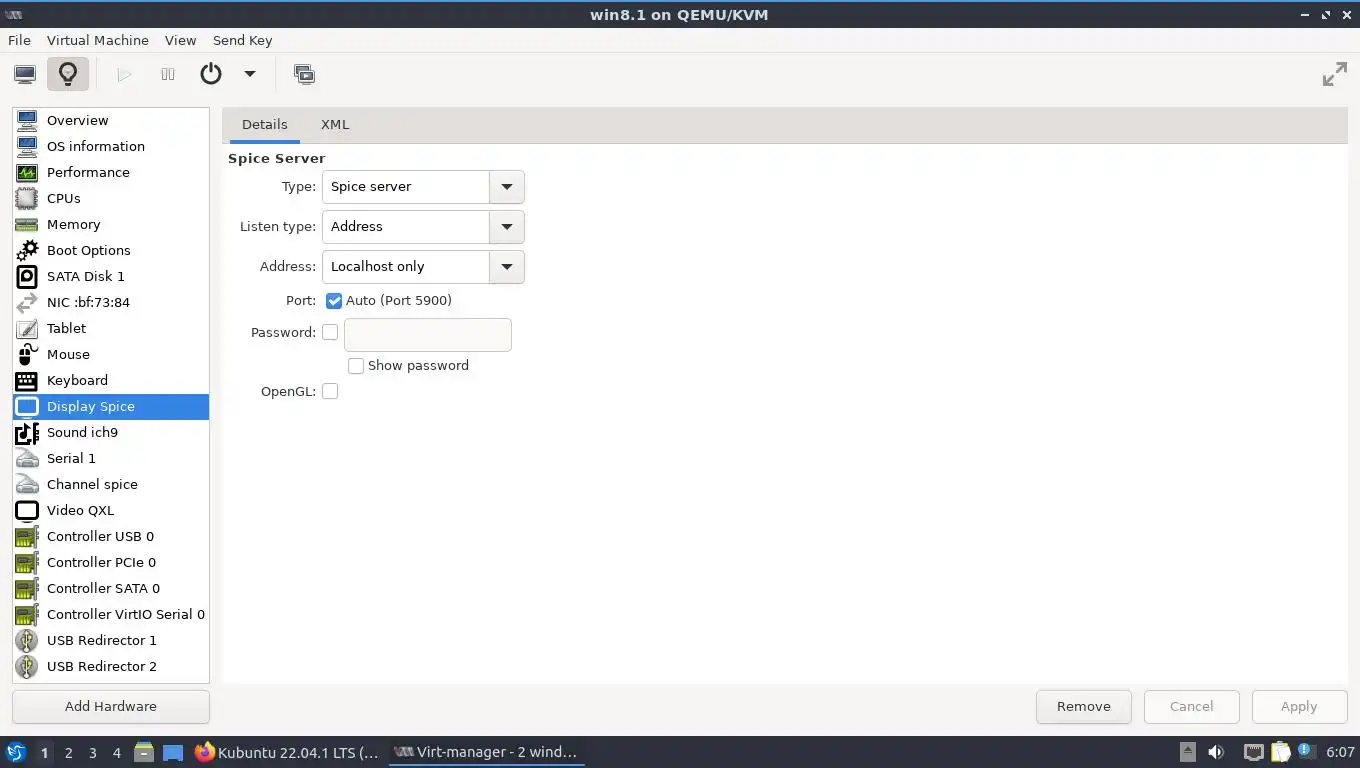This screenshot has width=1360, height=768.
Task: Select USB Redirector 2 entry
Action: coord(111,666)
